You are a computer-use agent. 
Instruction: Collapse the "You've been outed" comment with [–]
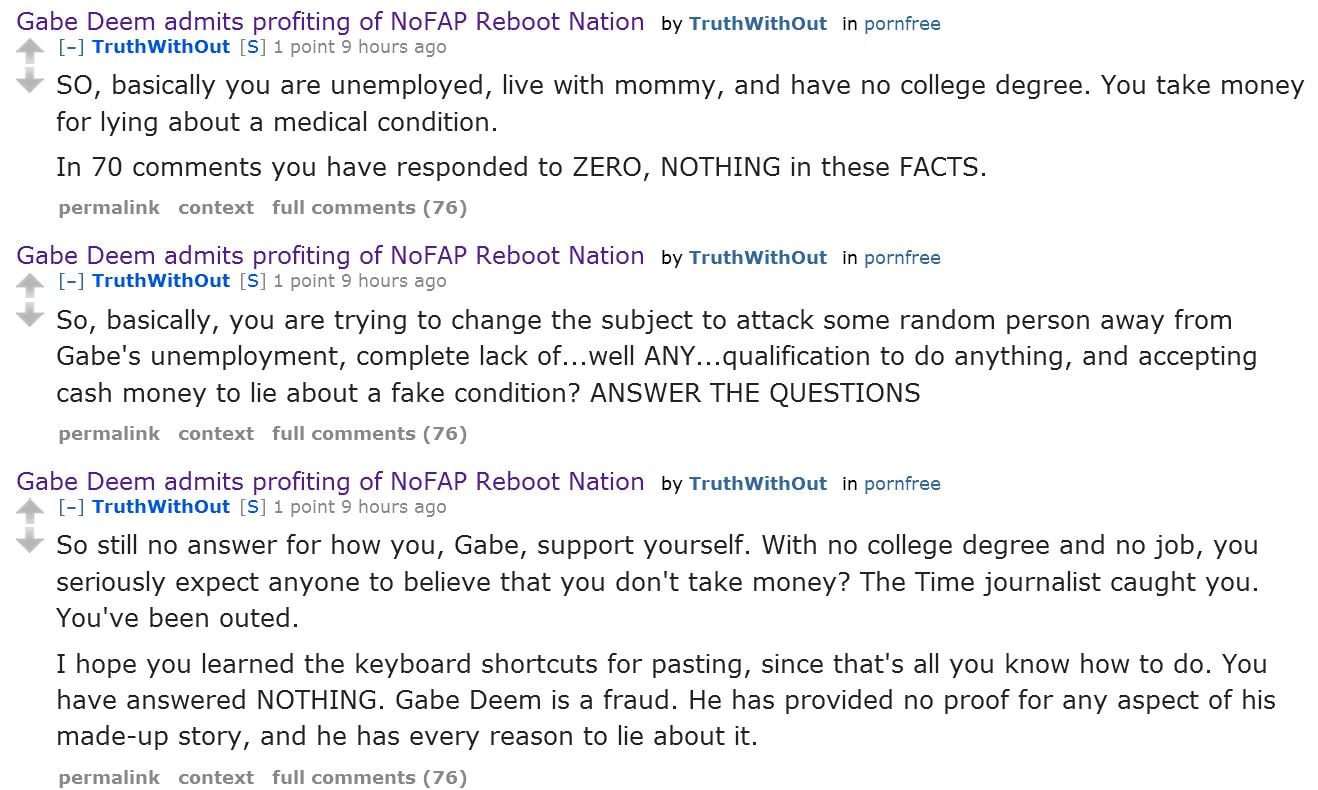(71, 507)
